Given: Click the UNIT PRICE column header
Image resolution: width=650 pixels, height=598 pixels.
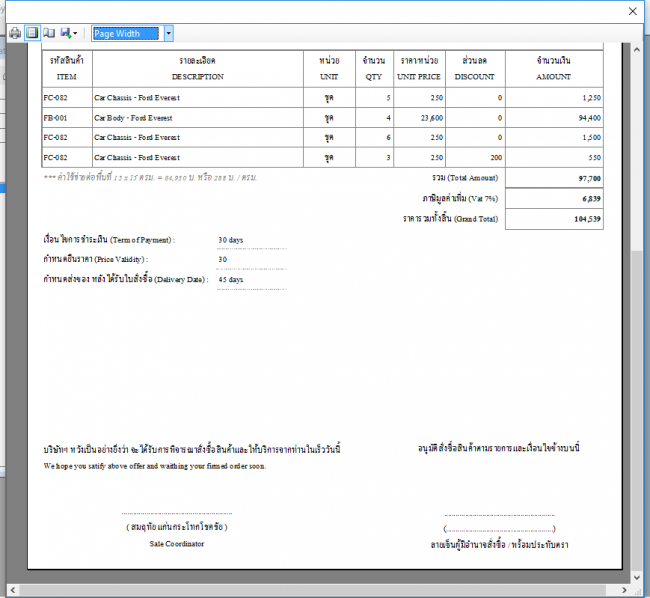Looking at the screenshot, I should [419, 69].
